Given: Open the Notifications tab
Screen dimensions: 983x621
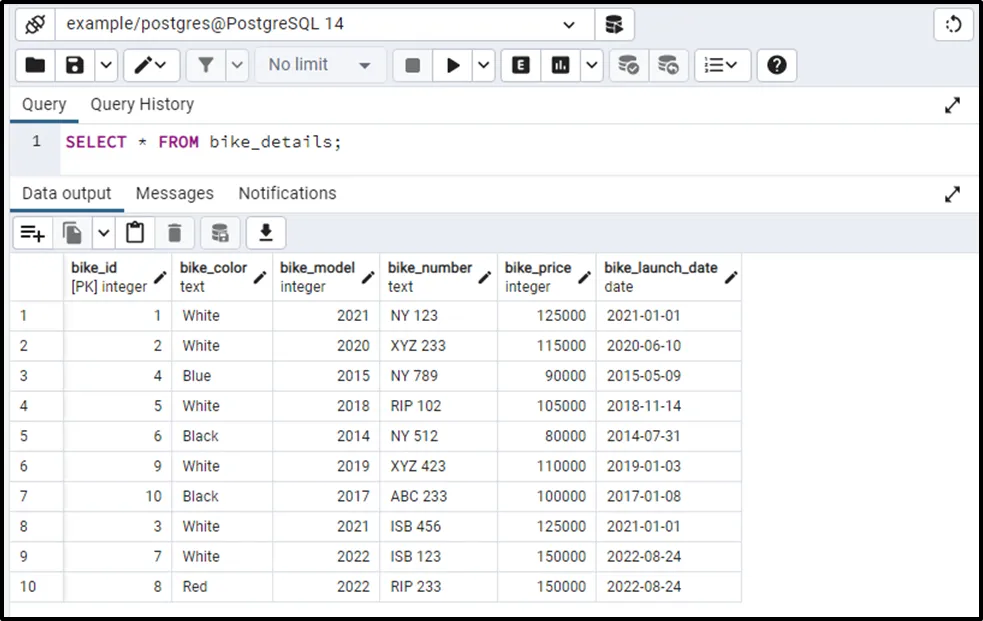Looking at the screenshot, I should 287,193.
